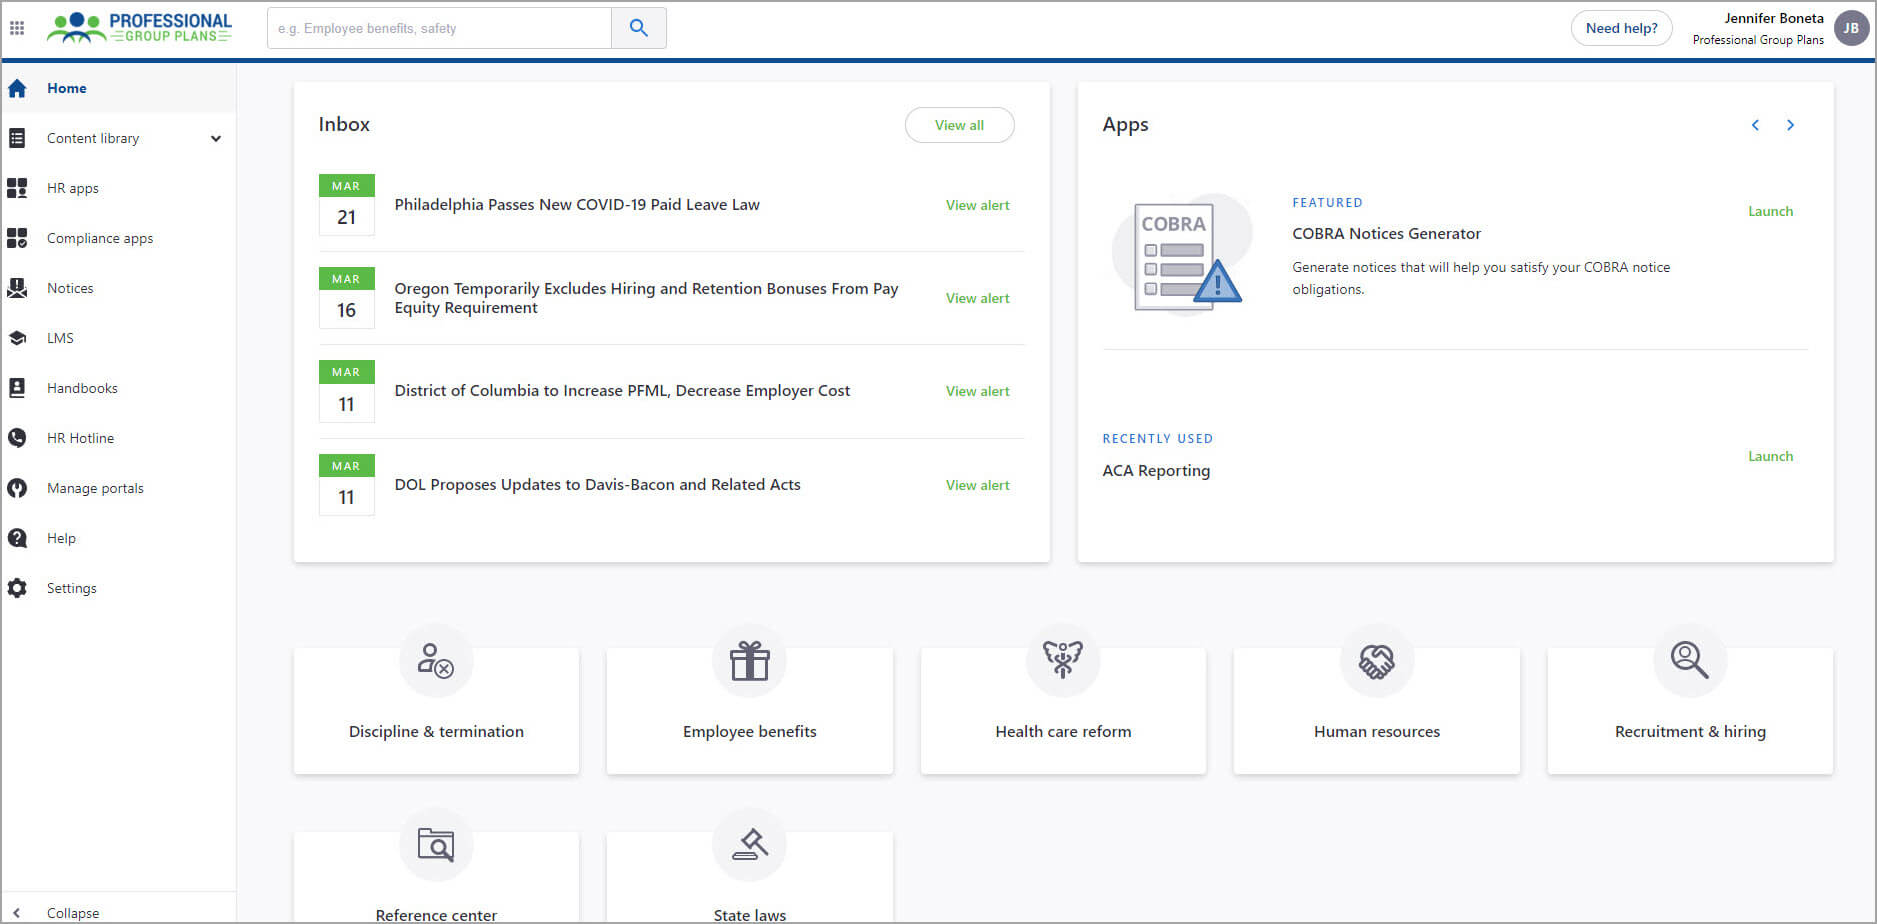Focus the search input field
This screenshot has width=1877, height=924.
440,28
